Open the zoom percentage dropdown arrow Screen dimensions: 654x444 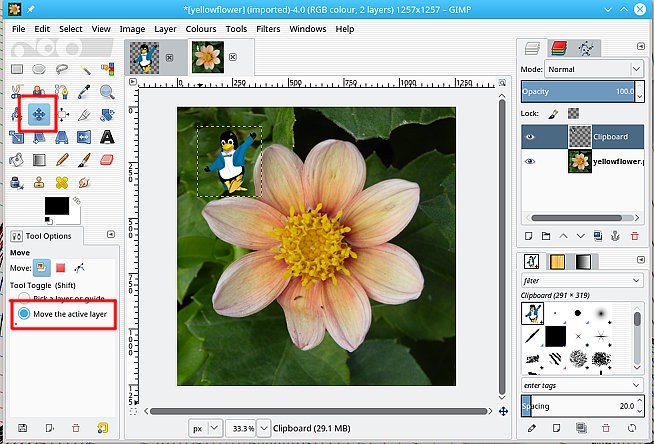click(264, 428)
